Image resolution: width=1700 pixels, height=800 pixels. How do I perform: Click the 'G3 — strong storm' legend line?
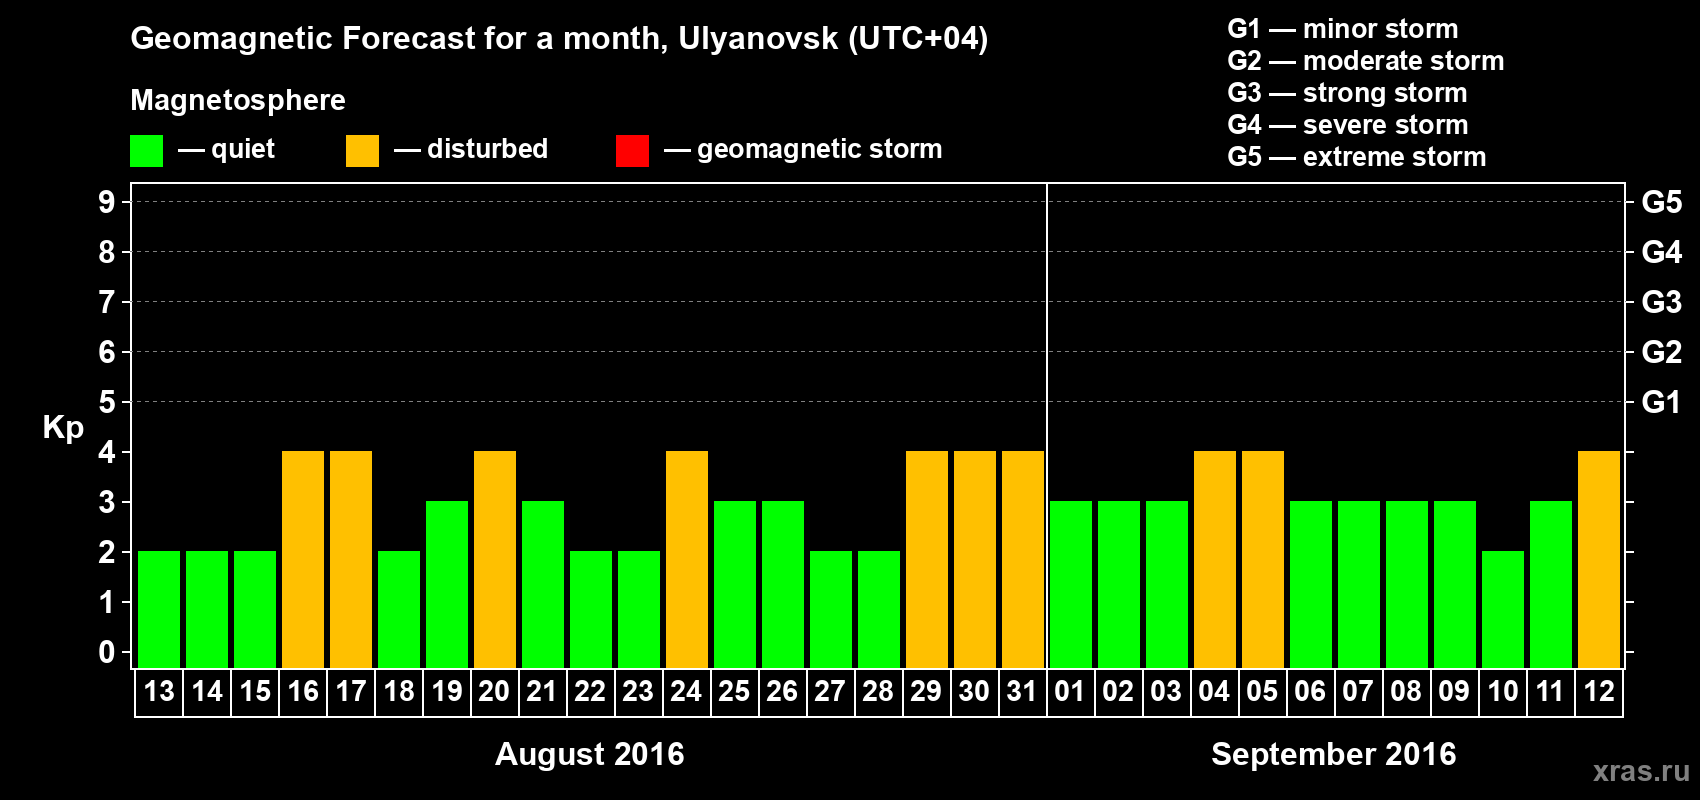1347,93
